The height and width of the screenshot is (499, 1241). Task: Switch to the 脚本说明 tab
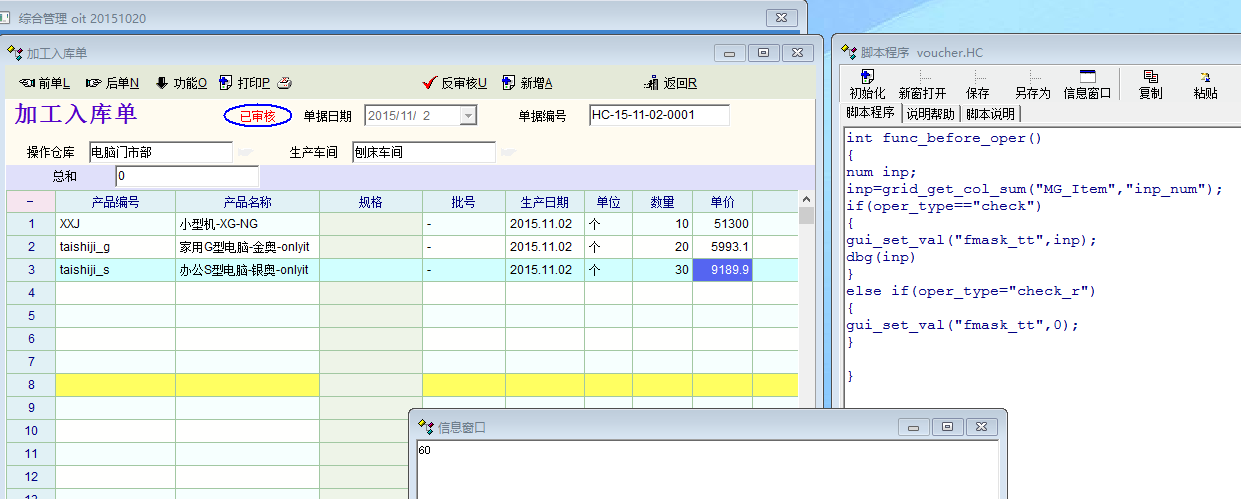[x=990, y=114]
